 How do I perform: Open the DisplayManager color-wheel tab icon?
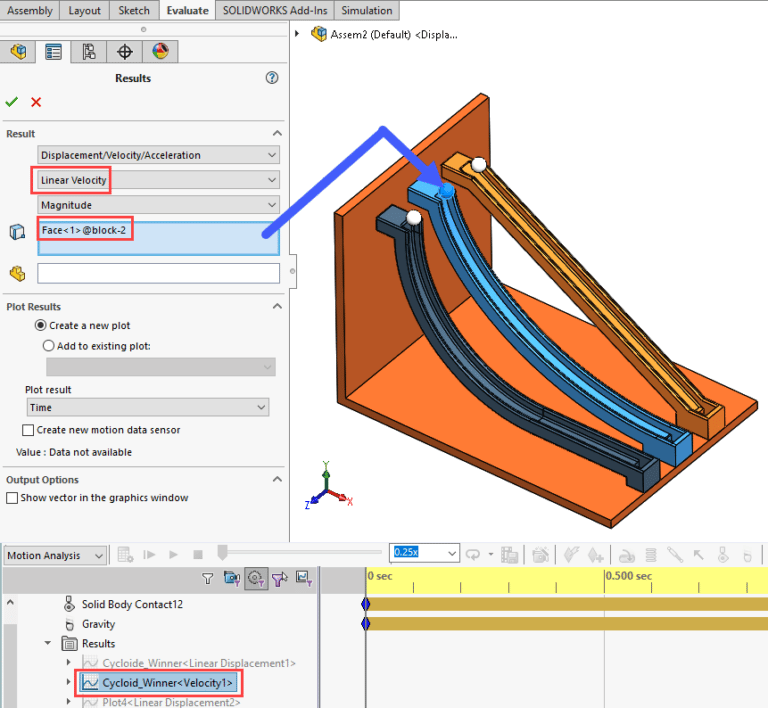160,51
